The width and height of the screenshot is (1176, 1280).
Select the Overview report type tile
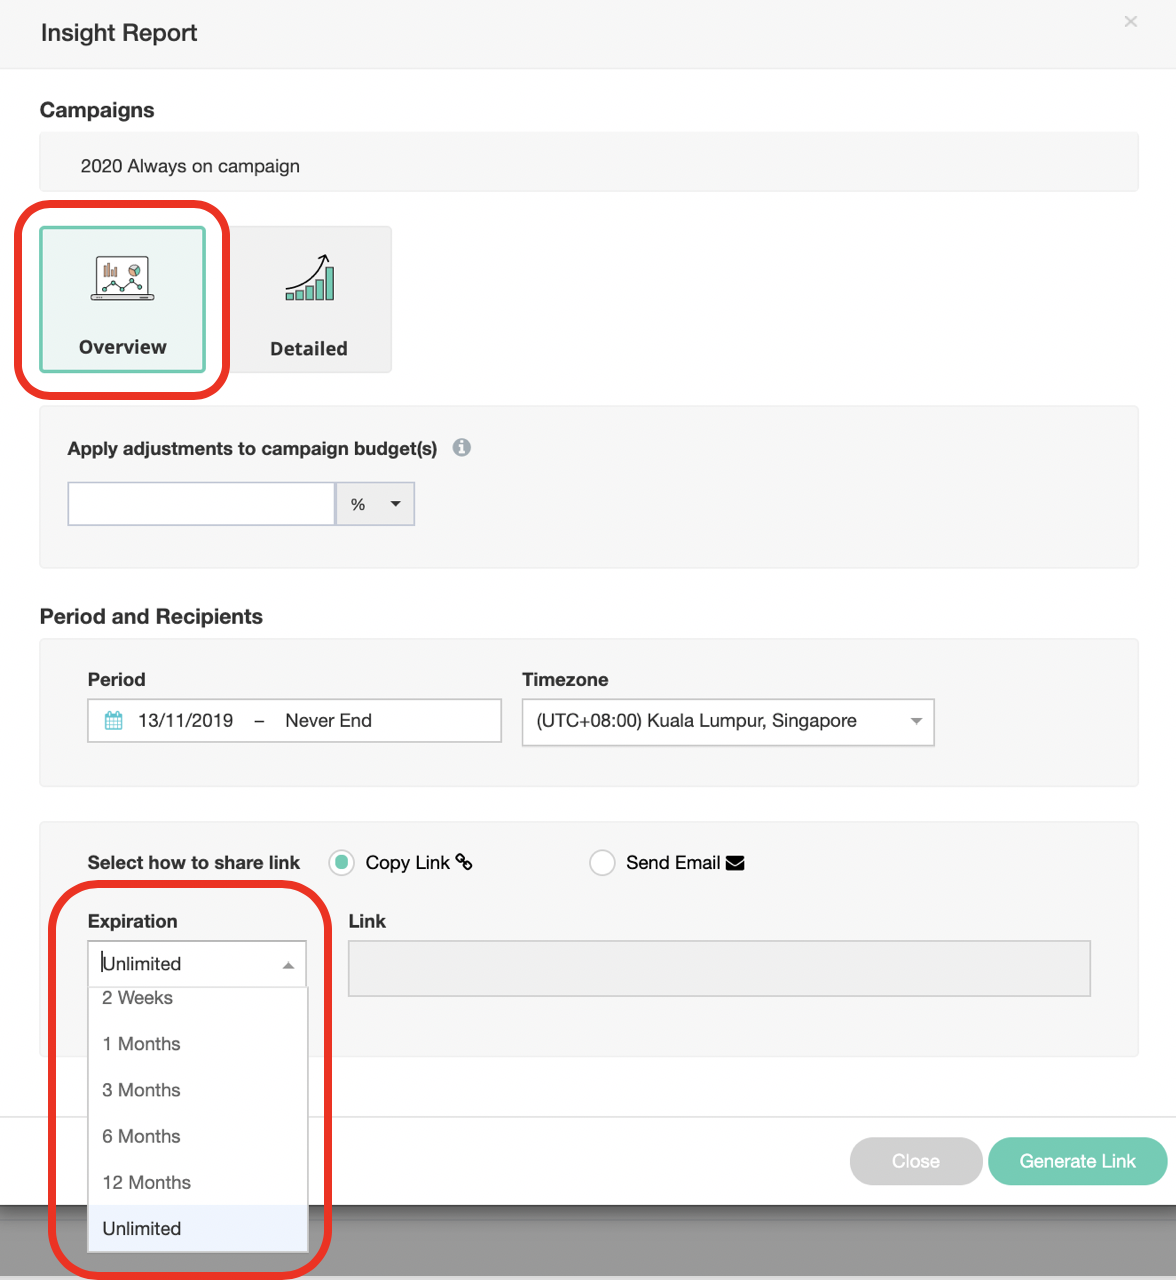coord(123,300)
